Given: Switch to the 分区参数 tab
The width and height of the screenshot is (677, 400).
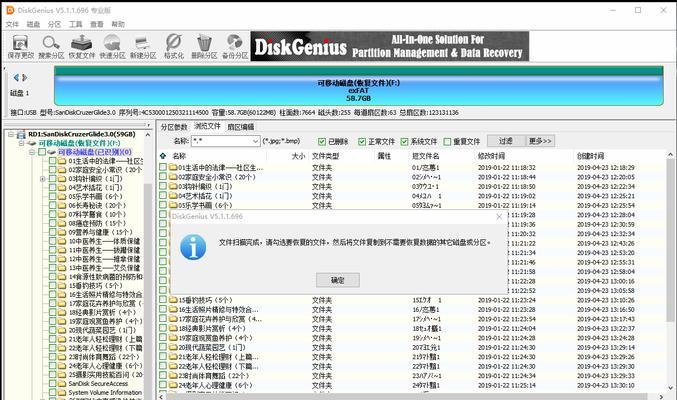Looking at the screenshot, I should 174,127.
